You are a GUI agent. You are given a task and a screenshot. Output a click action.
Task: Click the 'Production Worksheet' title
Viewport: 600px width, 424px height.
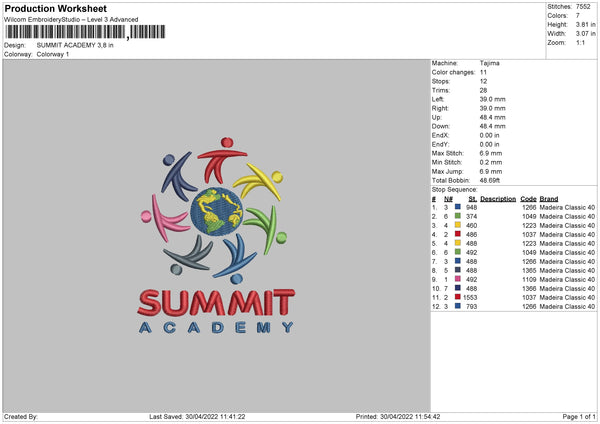click(55, 8)
